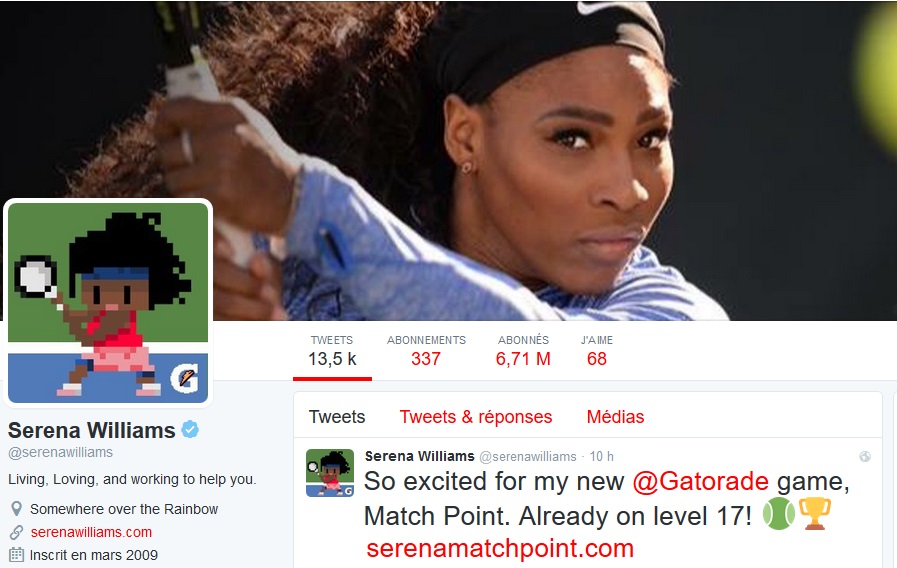897x568 pixels.
Task: View the 337 Abonnements list
Action: click(426, 351)
